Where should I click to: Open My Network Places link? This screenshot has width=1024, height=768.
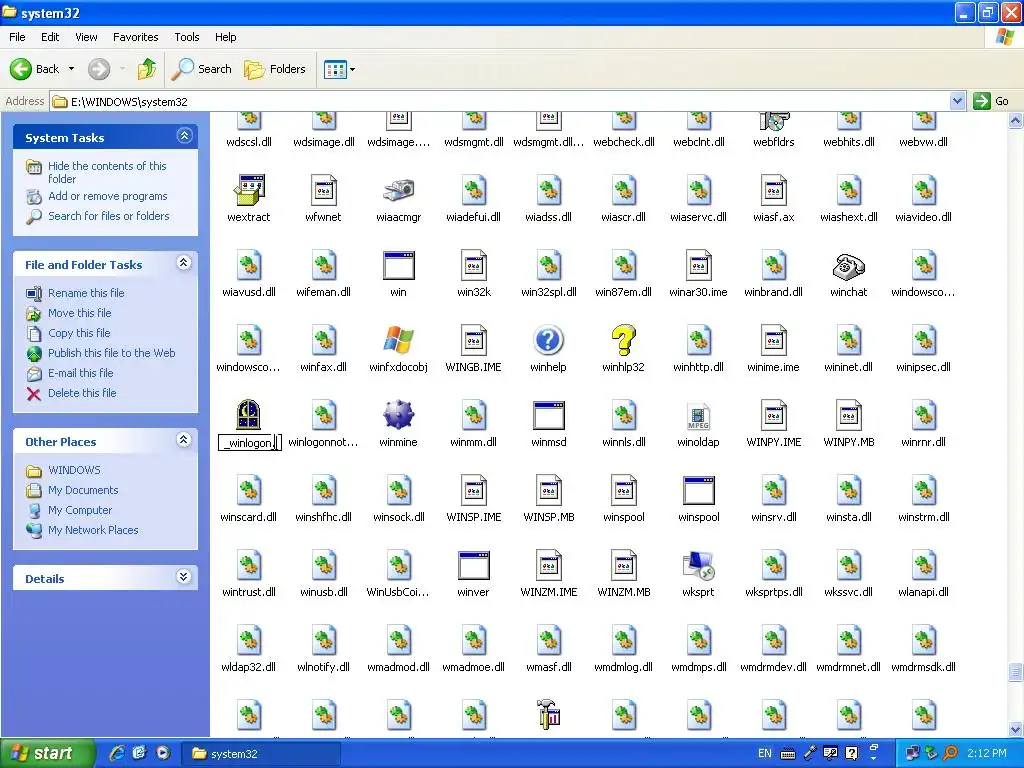93,530
